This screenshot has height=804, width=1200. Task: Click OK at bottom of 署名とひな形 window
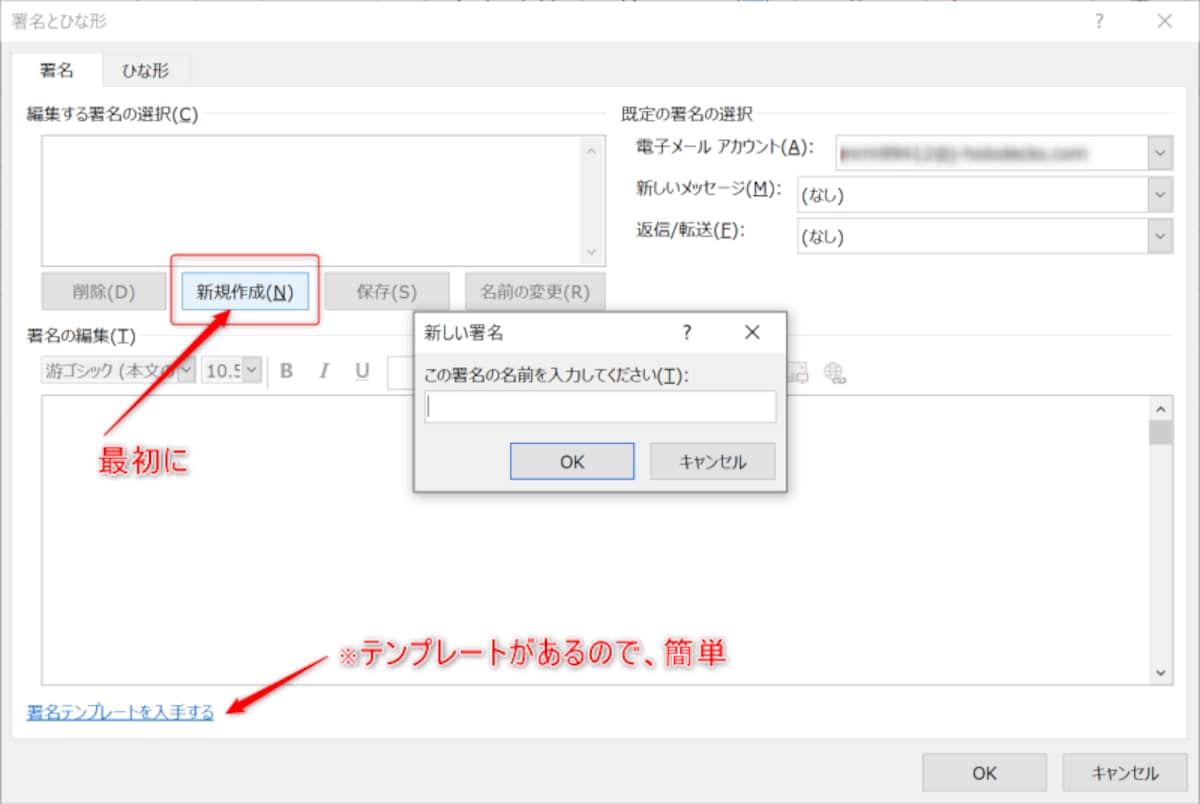pyautogui.click(x=984, y=773)
